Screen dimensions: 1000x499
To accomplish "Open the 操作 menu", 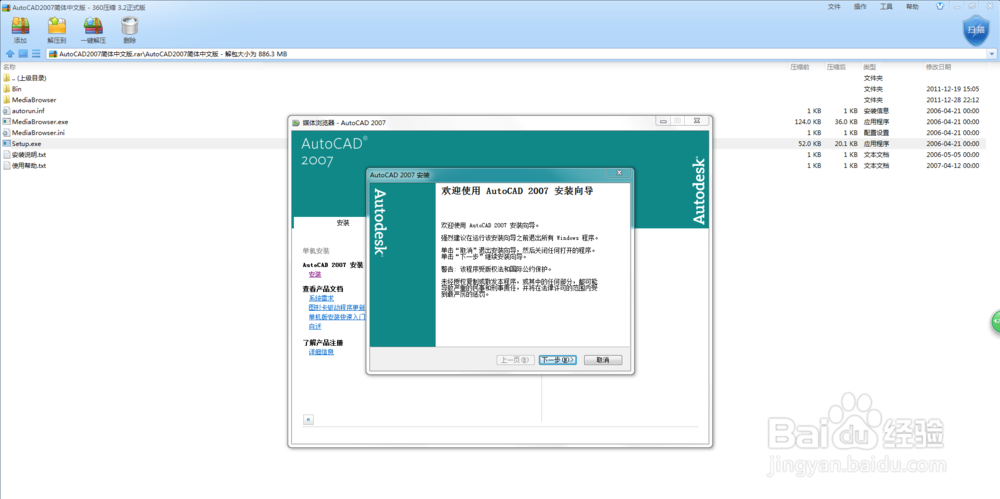I will 860,6.
